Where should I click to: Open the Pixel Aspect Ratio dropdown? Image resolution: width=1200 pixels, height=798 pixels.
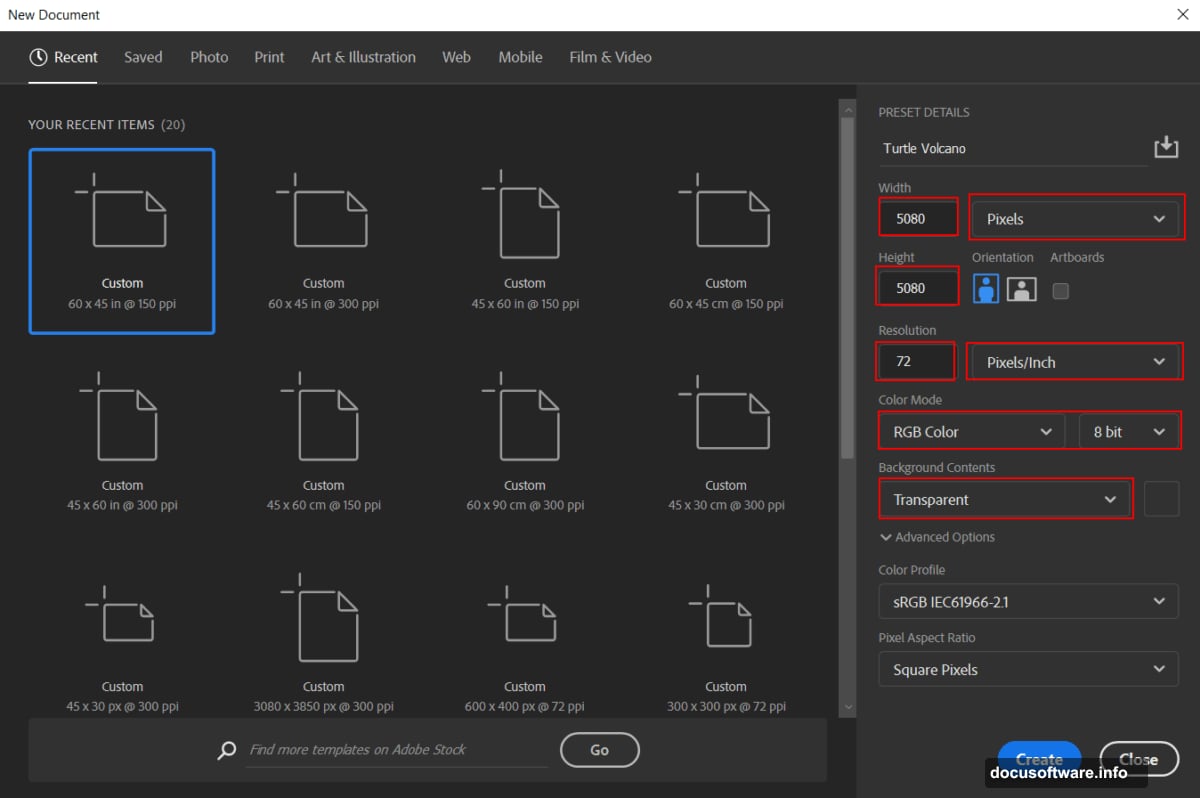[x=1028, y=669]
